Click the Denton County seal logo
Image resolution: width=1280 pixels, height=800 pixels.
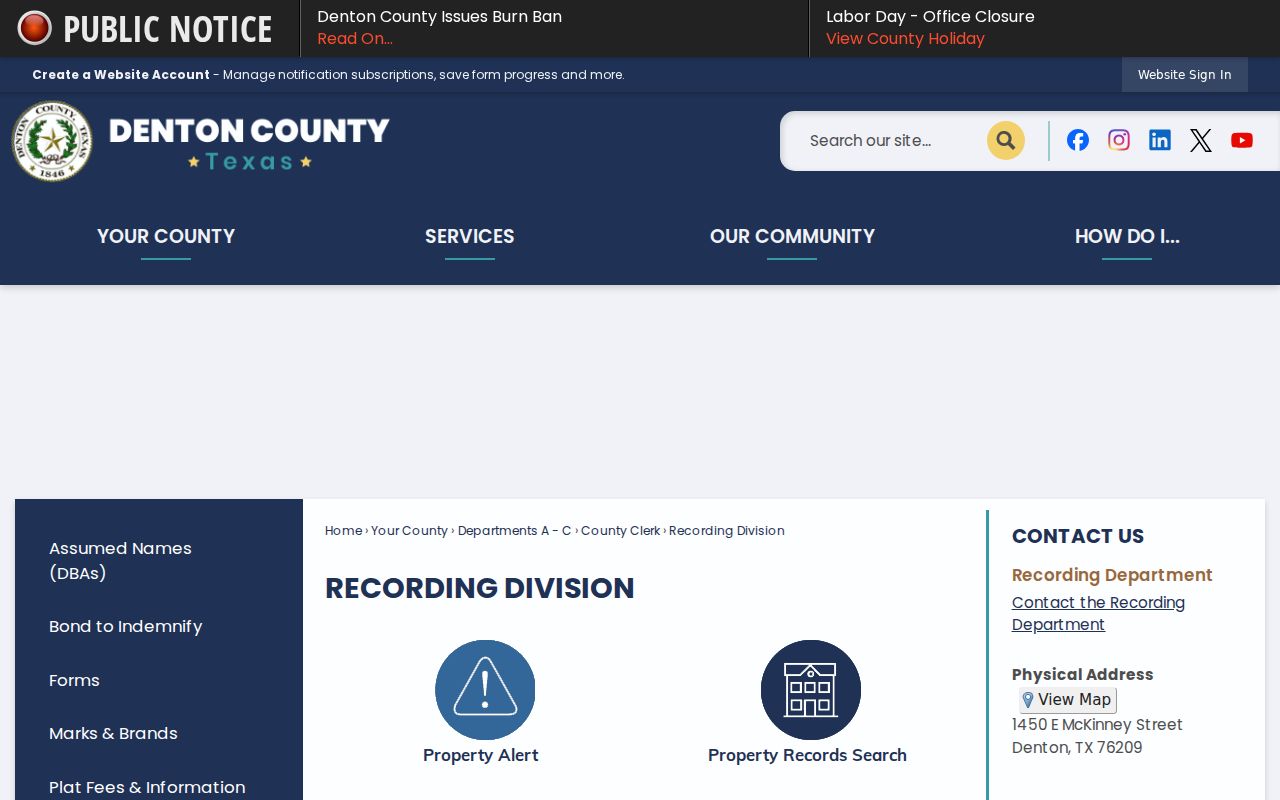[x=52, y=141]
